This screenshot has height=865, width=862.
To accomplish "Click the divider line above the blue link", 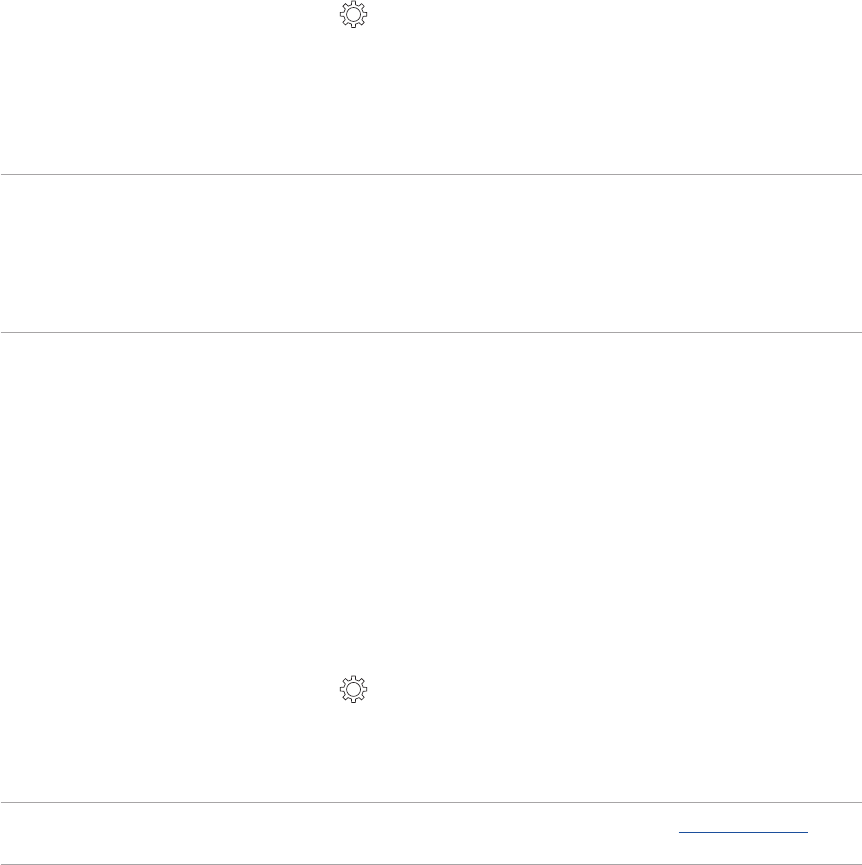I will coord(431,802).
